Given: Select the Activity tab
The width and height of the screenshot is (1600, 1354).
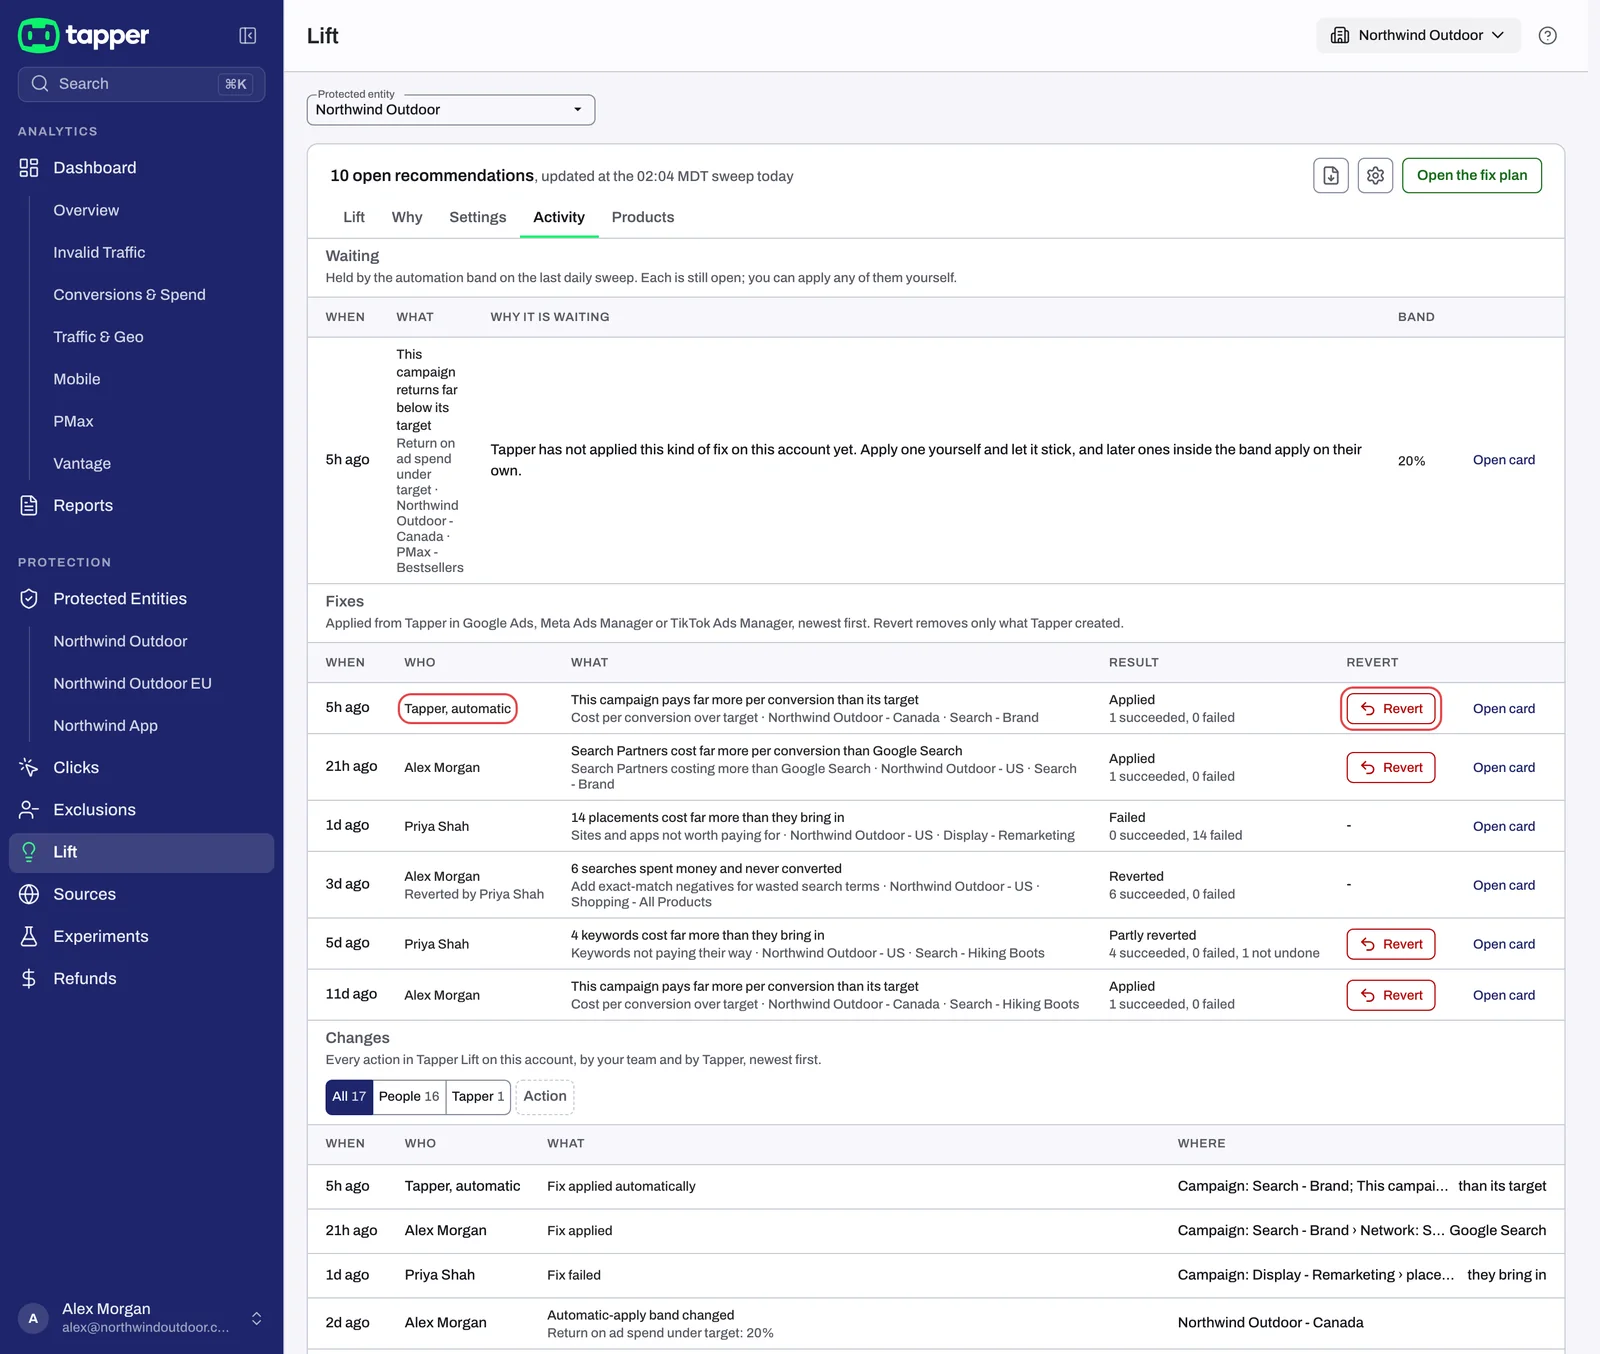Looking at the screenshot, I should [559, 217].
